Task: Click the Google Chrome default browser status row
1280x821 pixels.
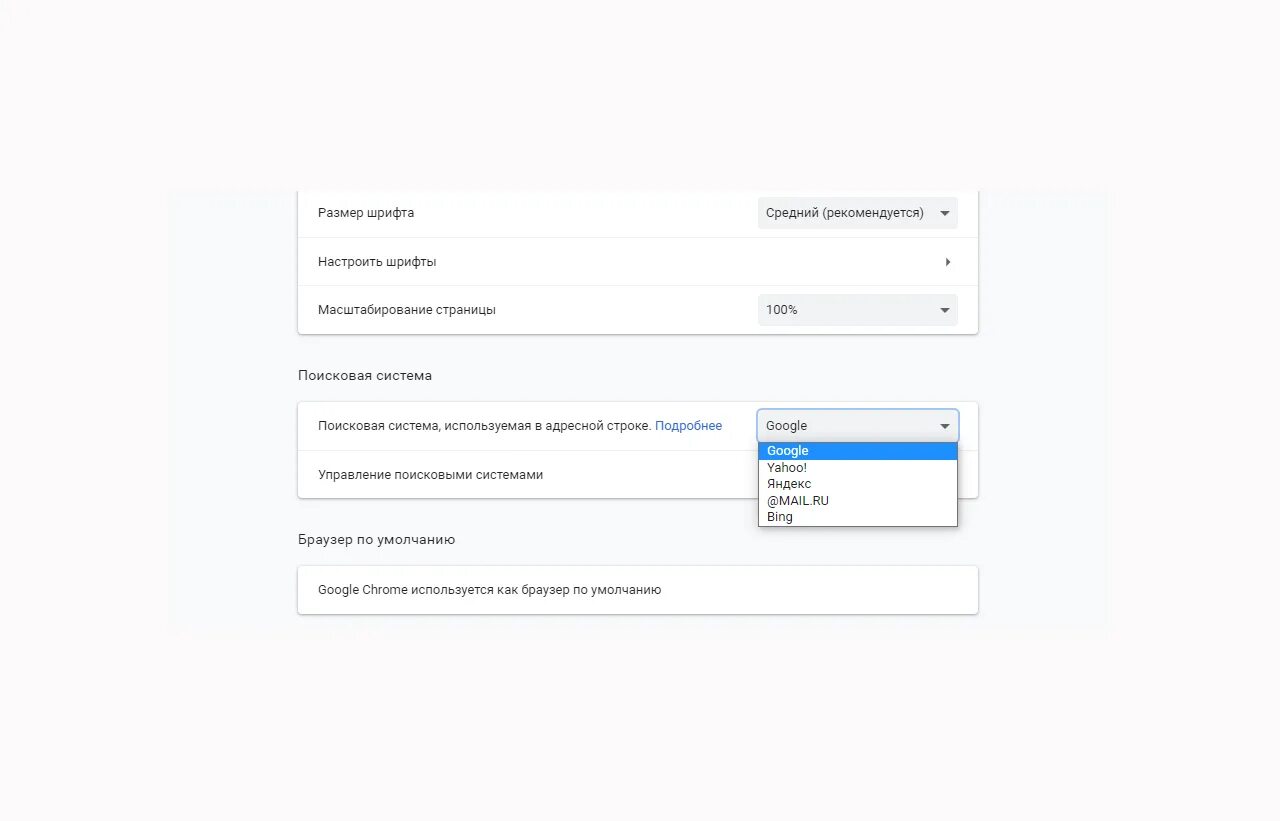Action: (x=638, y=590)
